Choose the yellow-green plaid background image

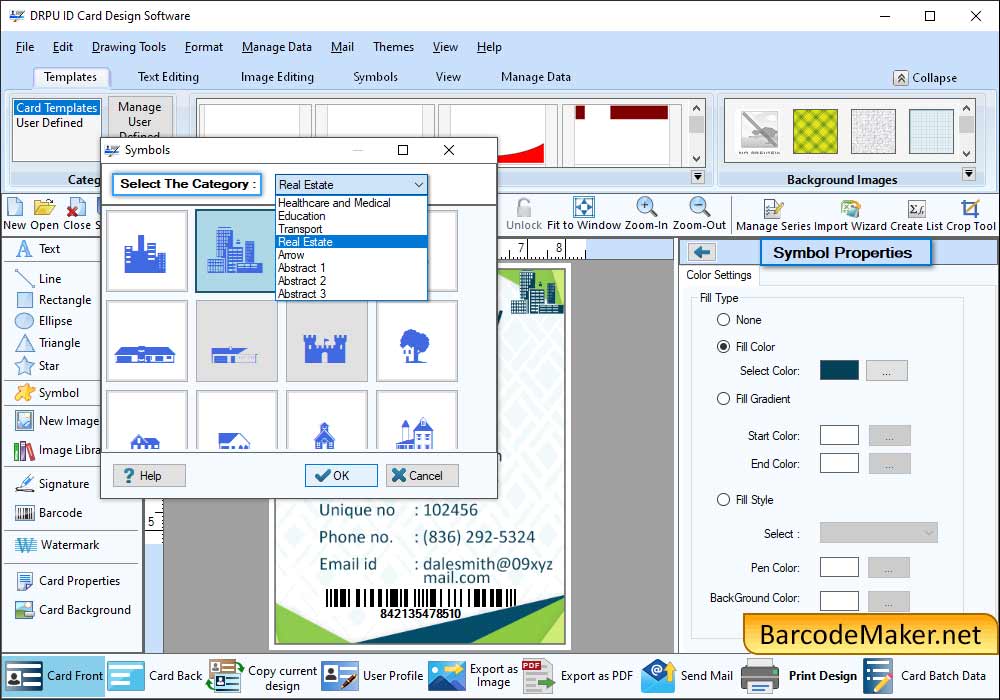point(815,131)
